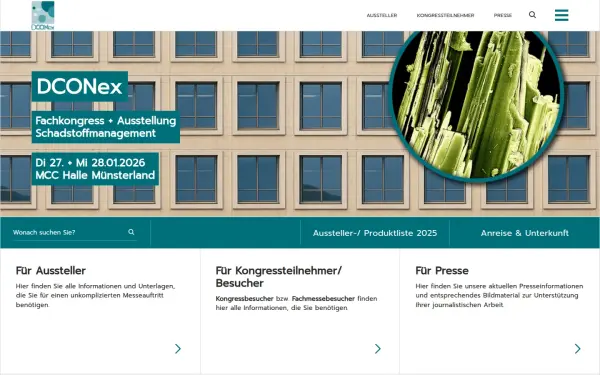600x375 pixels.
Task: Open Aussteller-/ Produktliste 2025
Action: 375,233
